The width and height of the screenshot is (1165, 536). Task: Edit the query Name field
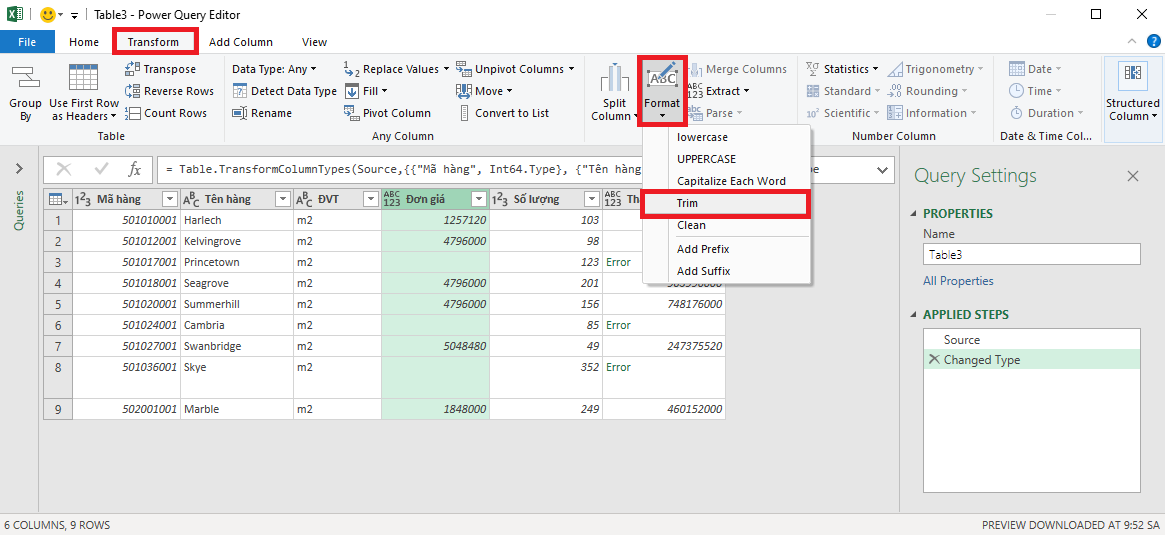click(x=1031, y=254)
